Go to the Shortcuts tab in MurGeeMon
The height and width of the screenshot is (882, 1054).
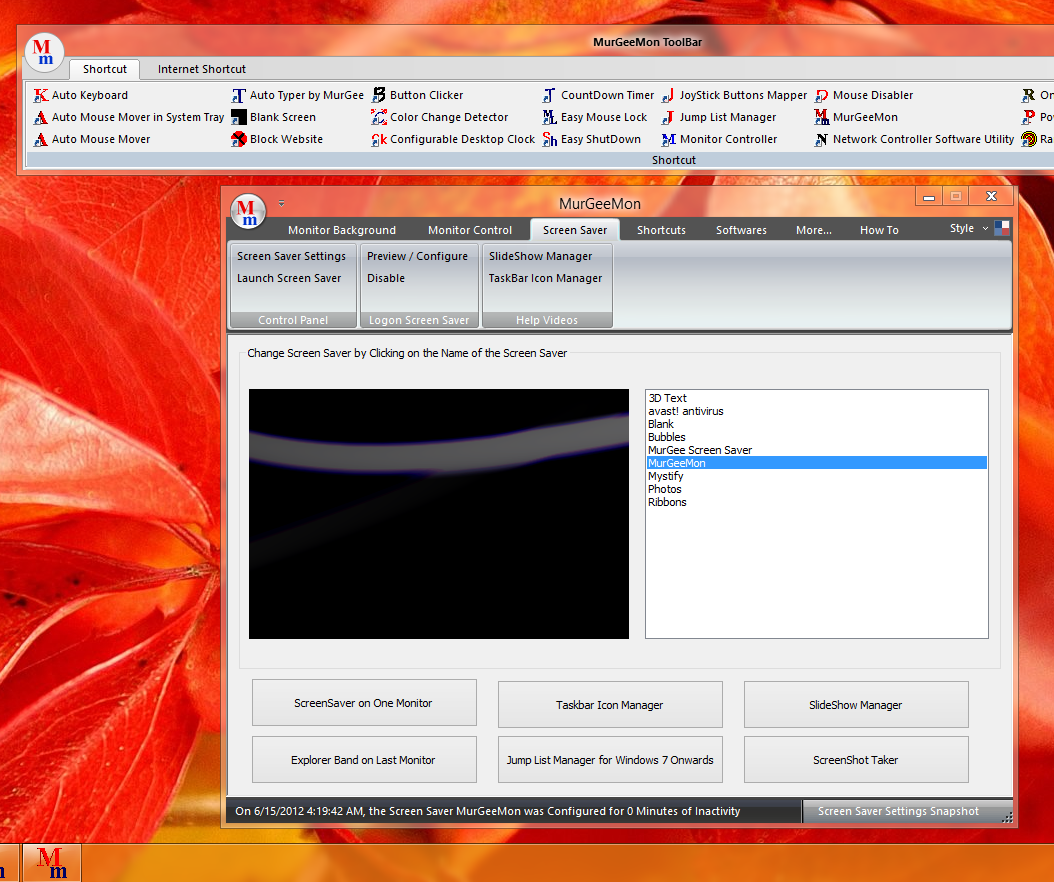click(x=661, y=230)
